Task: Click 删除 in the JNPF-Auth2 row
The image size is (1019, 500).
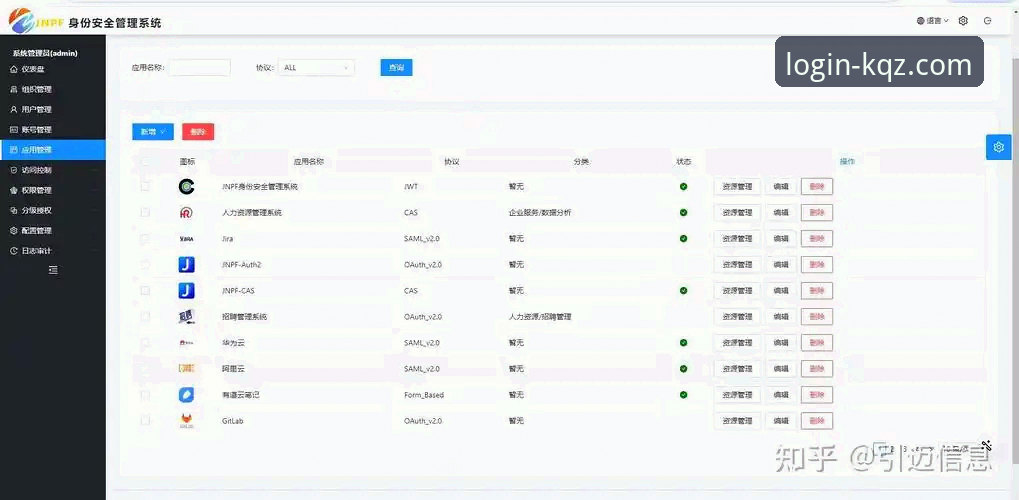Action: click(817, 265)
